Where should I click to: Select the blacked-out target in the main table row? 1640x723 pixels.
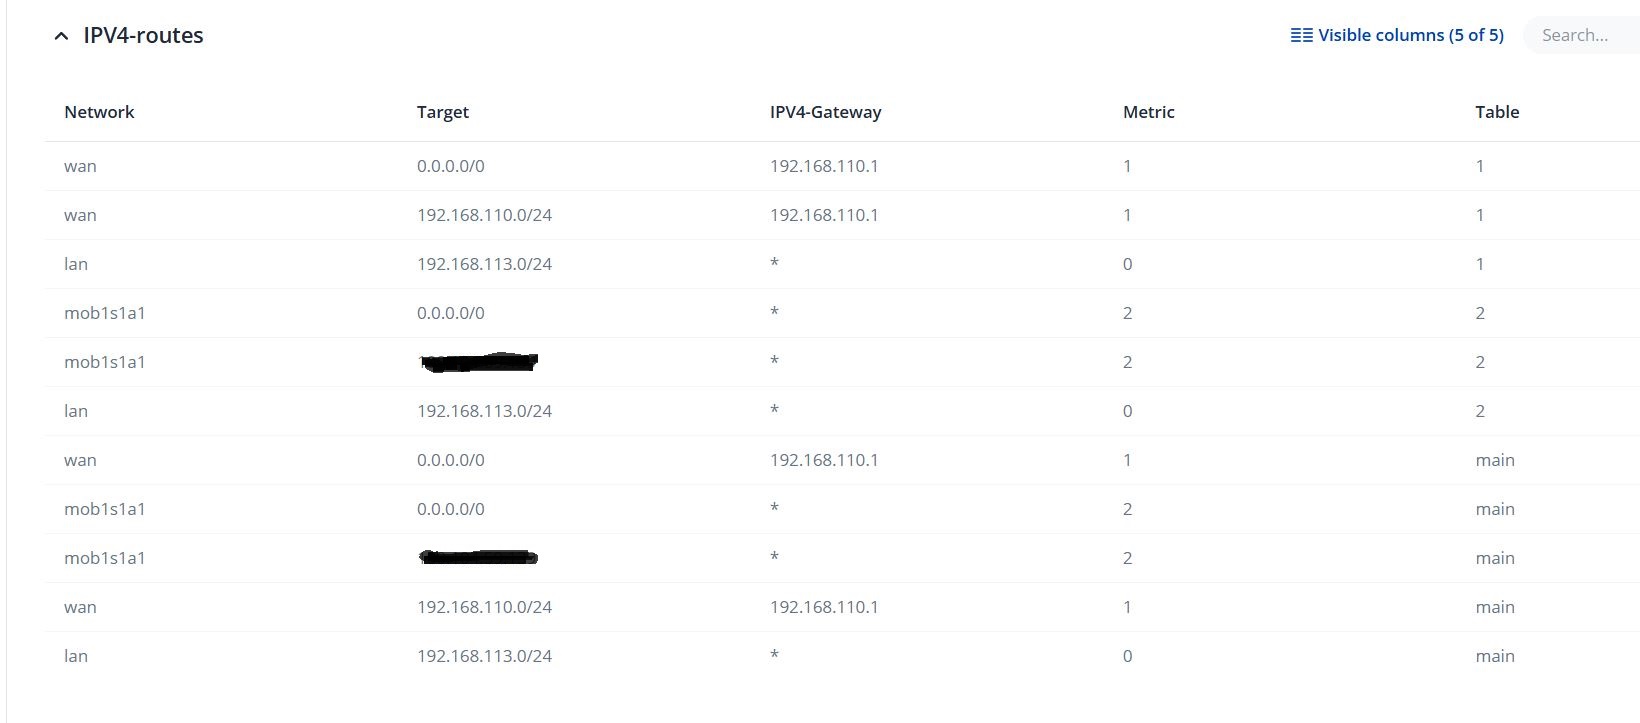coord(479,557)
